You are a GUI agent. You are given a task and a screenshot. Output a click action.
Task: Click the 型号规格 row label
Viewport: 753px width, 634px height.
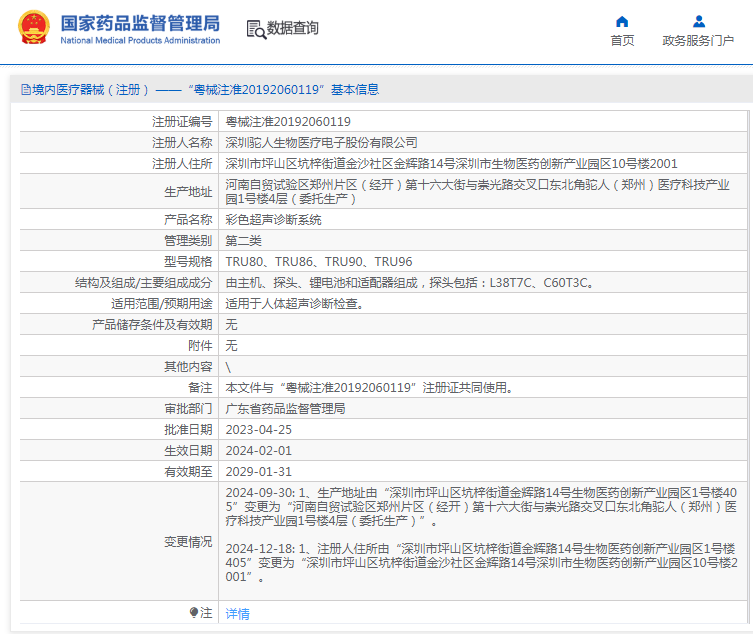pyautogui.click(x=188, y=262)
